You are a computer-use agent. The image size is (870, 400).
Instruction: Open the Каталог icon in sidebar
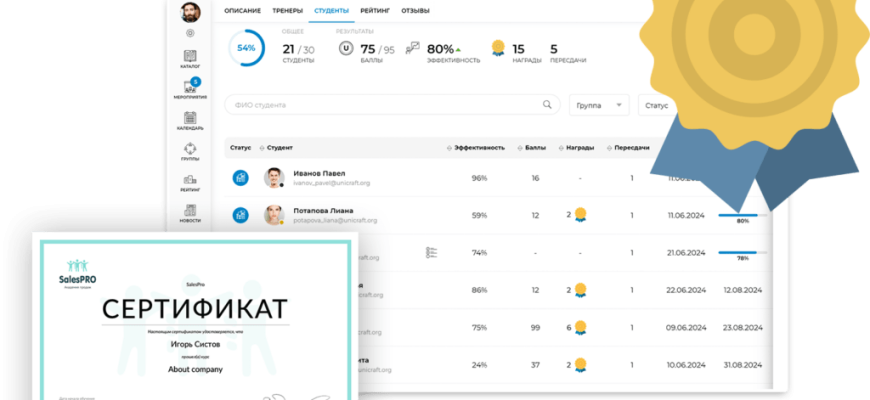[x=190, y=58]
